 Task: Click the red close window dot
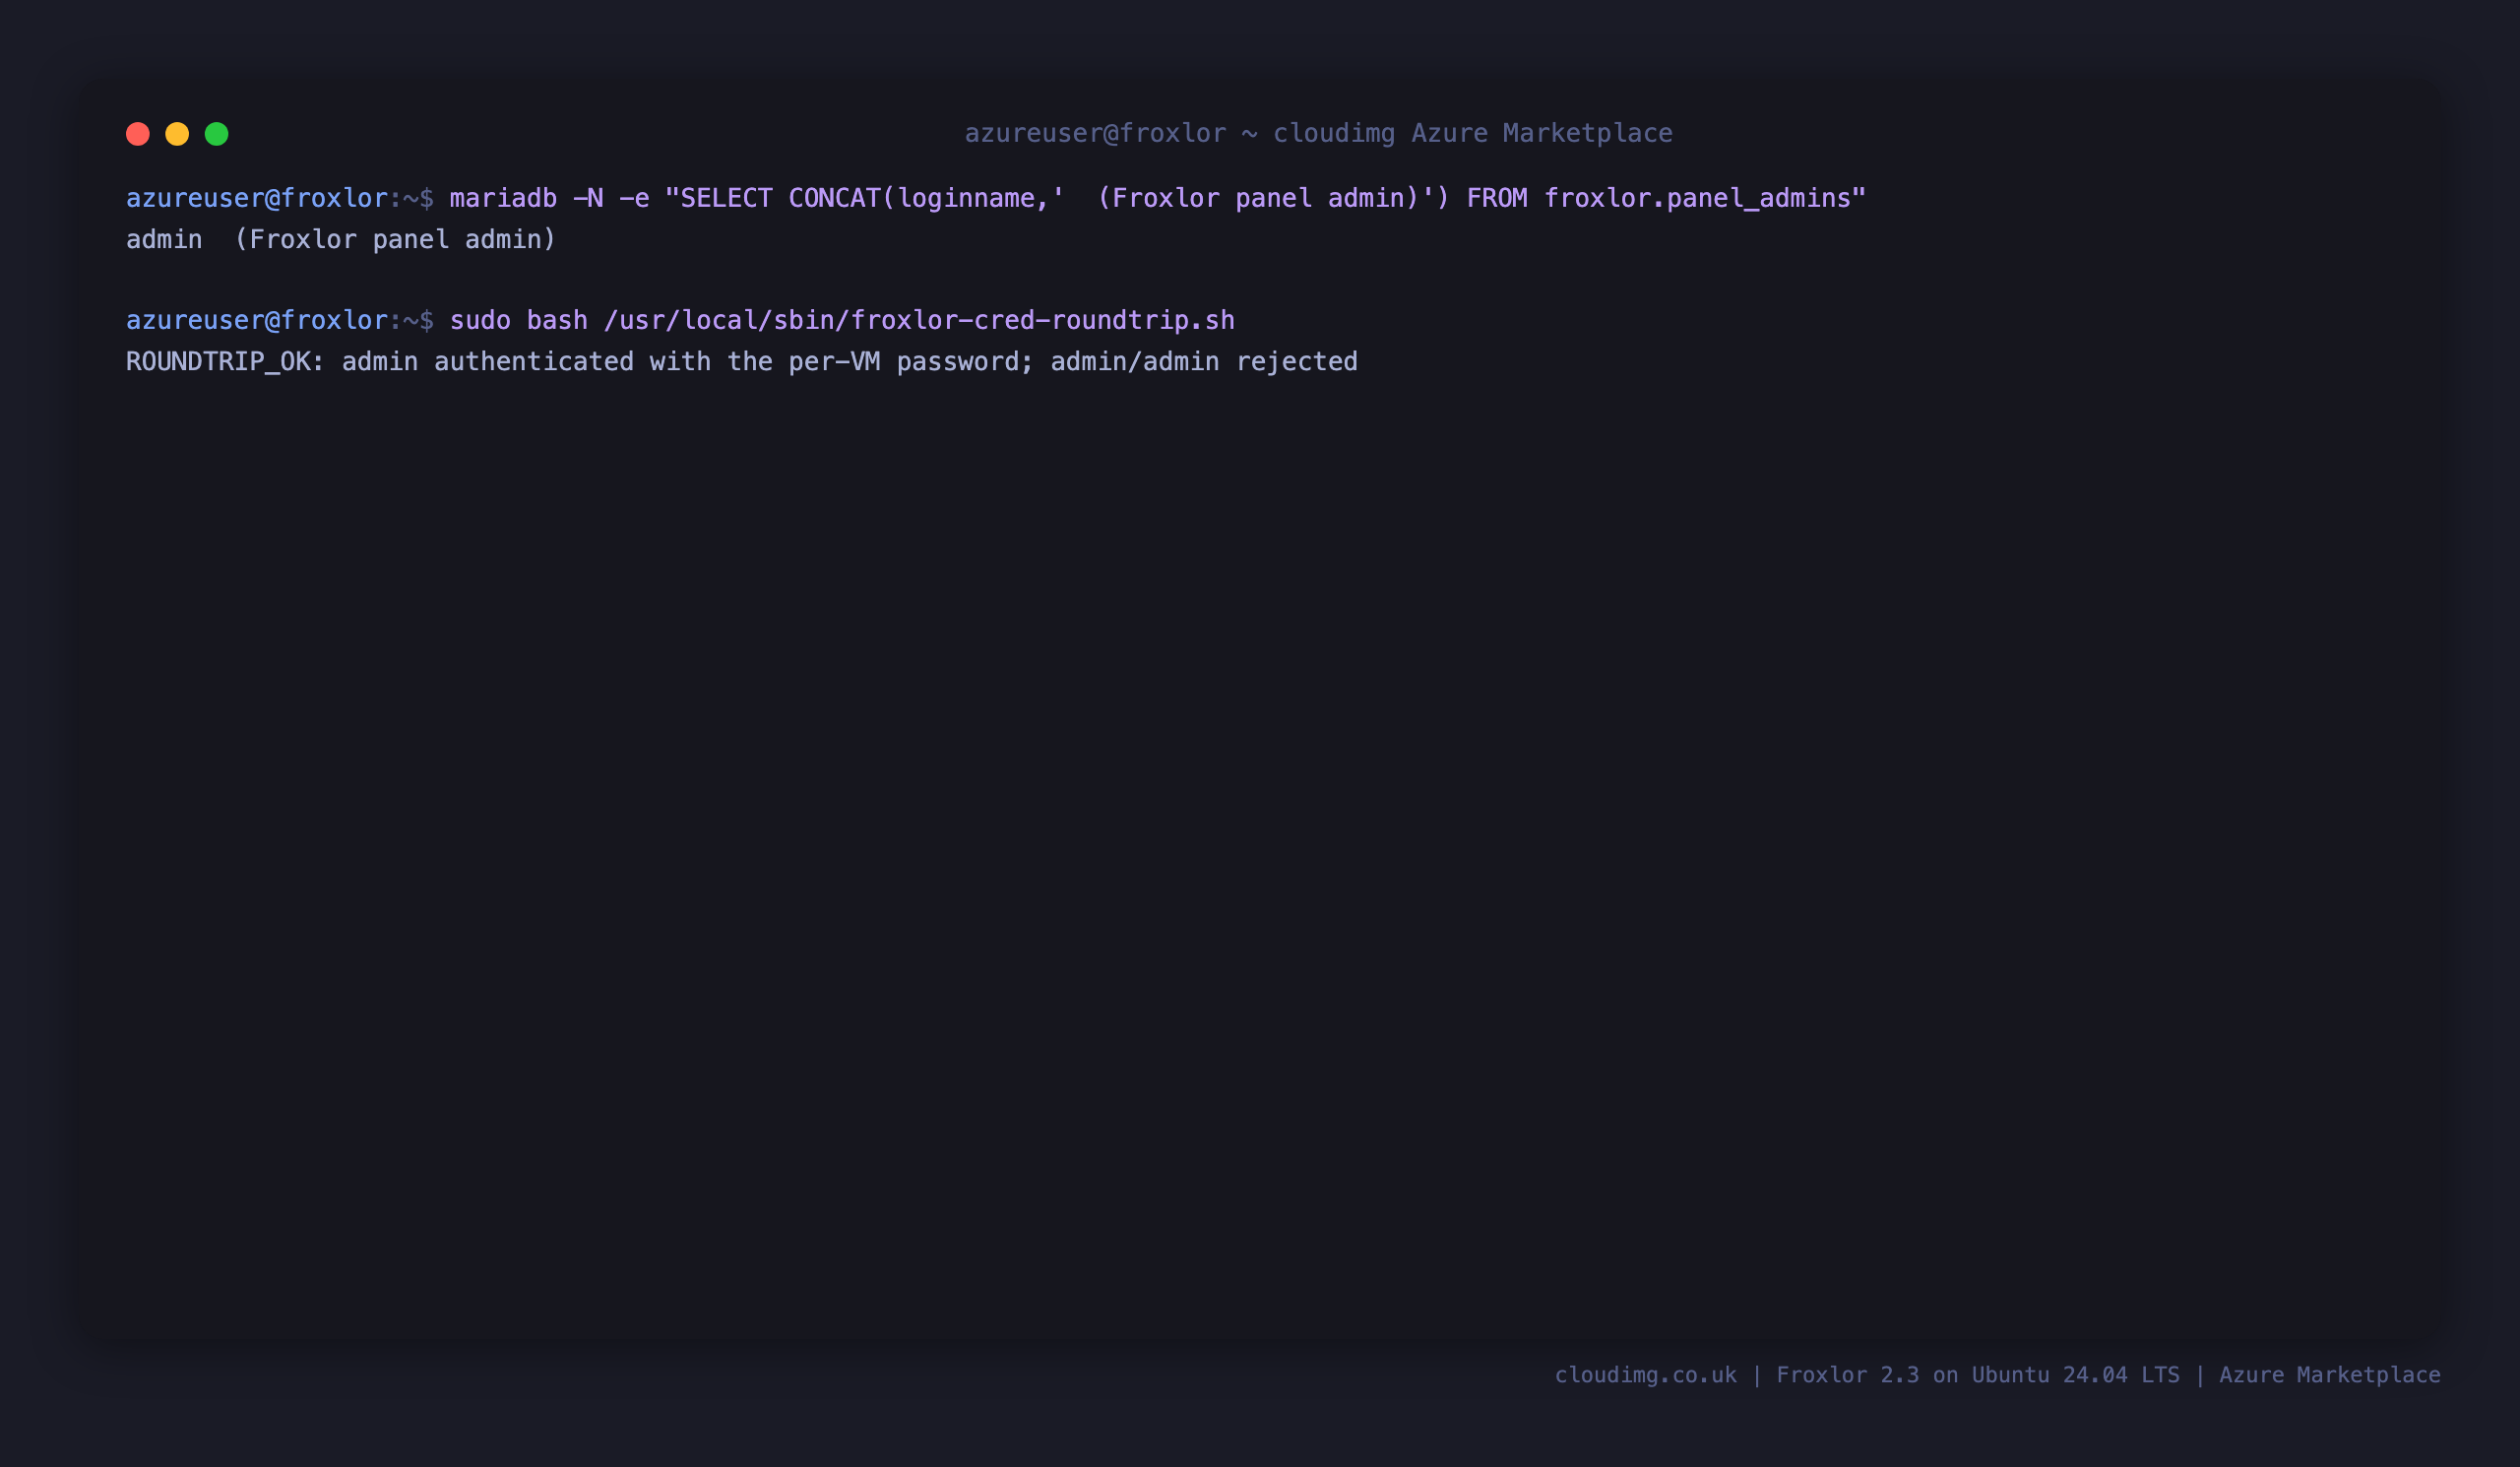click(x=138, y=134)
